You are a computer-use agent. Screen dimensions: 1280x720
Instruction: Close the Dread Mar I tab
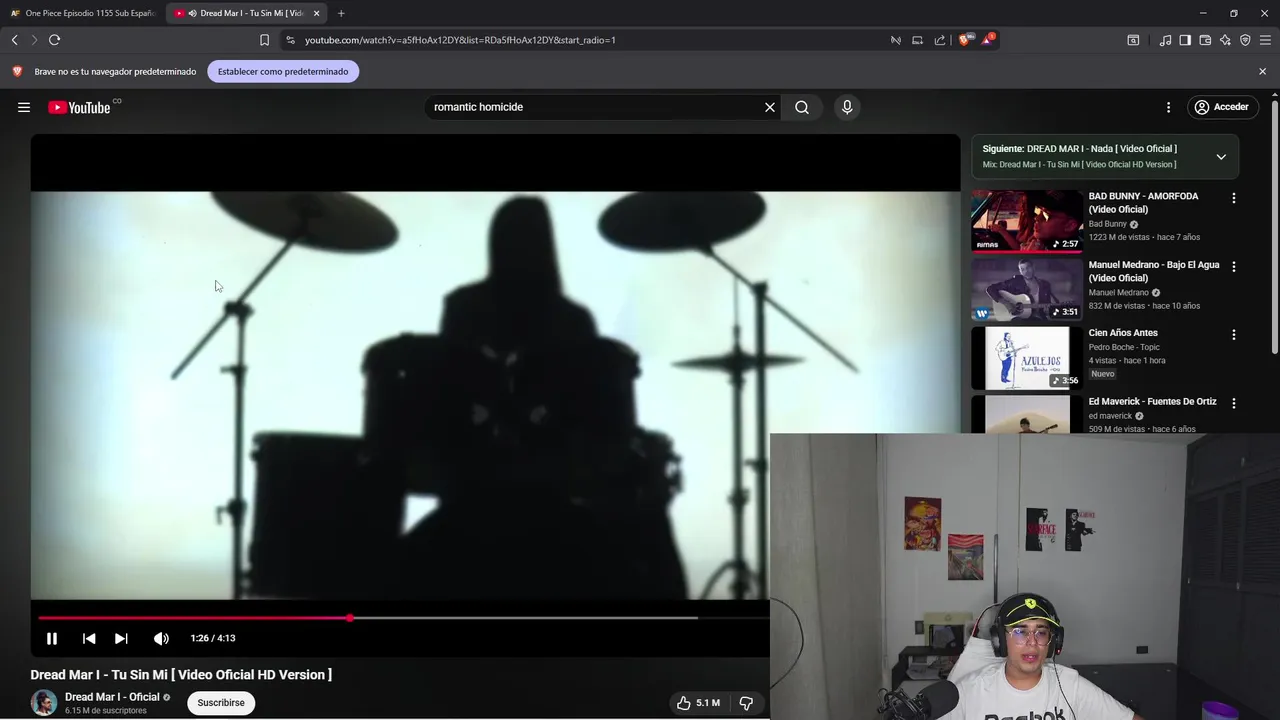[x=316, y=13]
